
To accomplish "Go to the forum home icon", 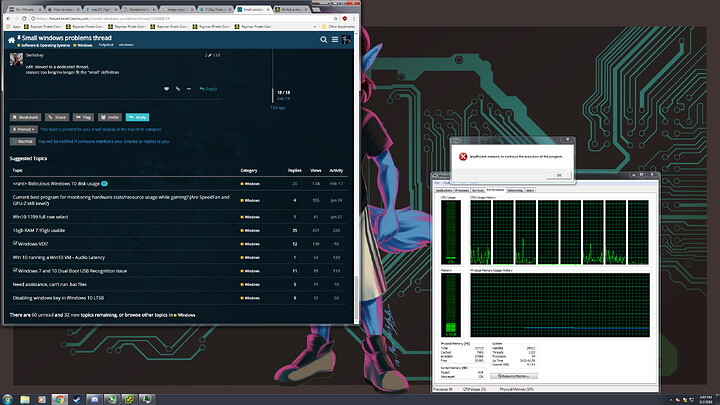I will click(x=11, y=40).
